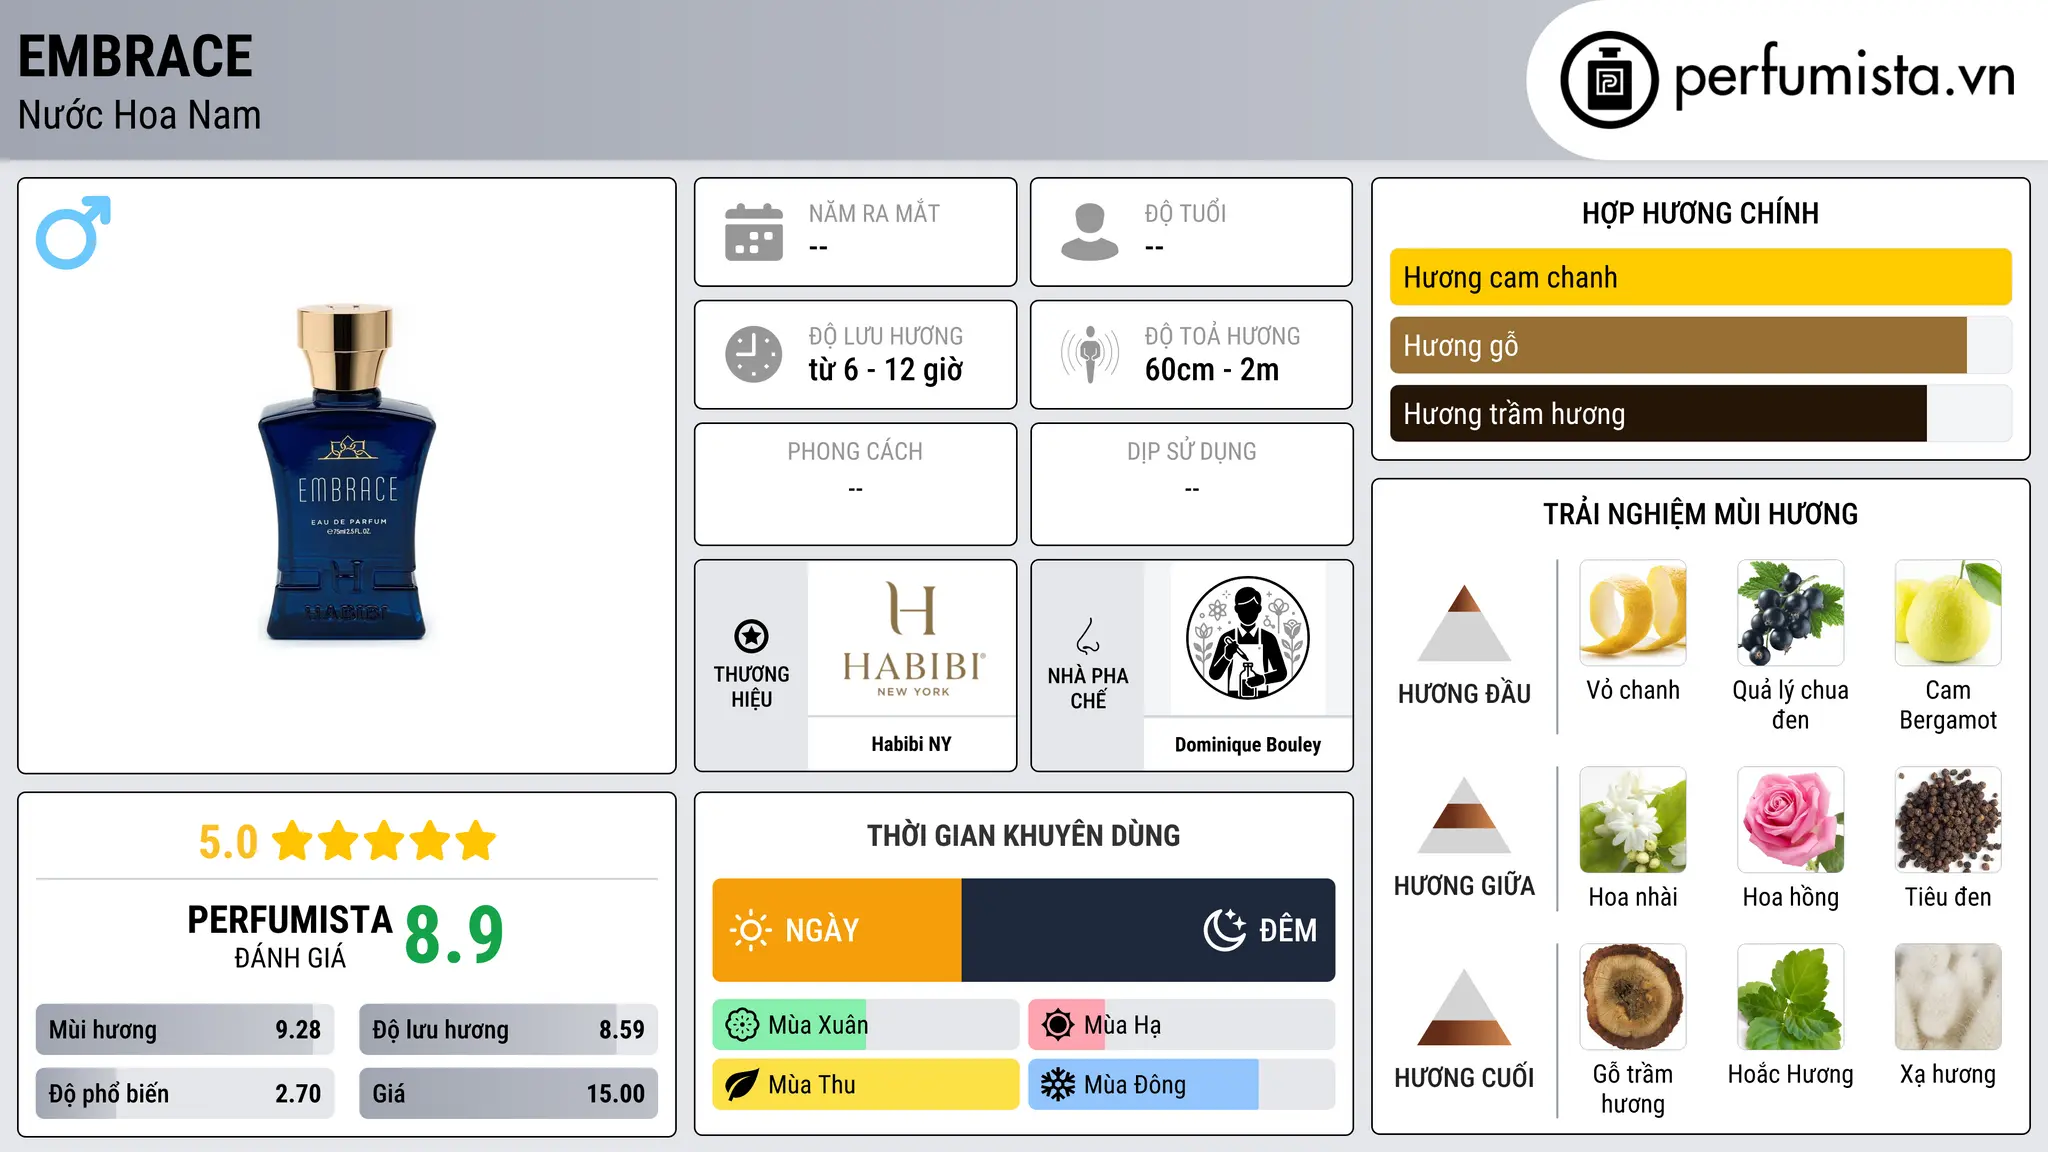Click the clock icon next to Độ lưu hương
2048x1152 pixels.
754,354
